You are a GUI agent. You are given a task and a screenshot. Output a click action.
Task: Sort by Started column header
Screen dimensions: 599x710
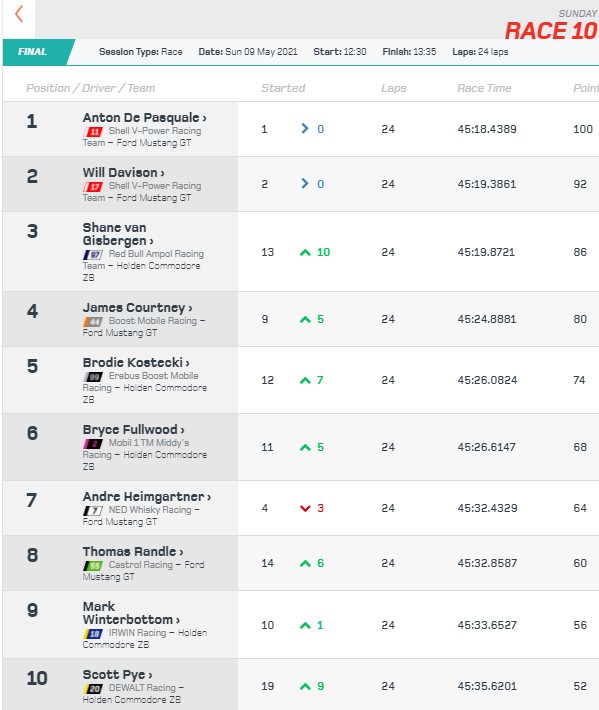(x=283, y=88)
